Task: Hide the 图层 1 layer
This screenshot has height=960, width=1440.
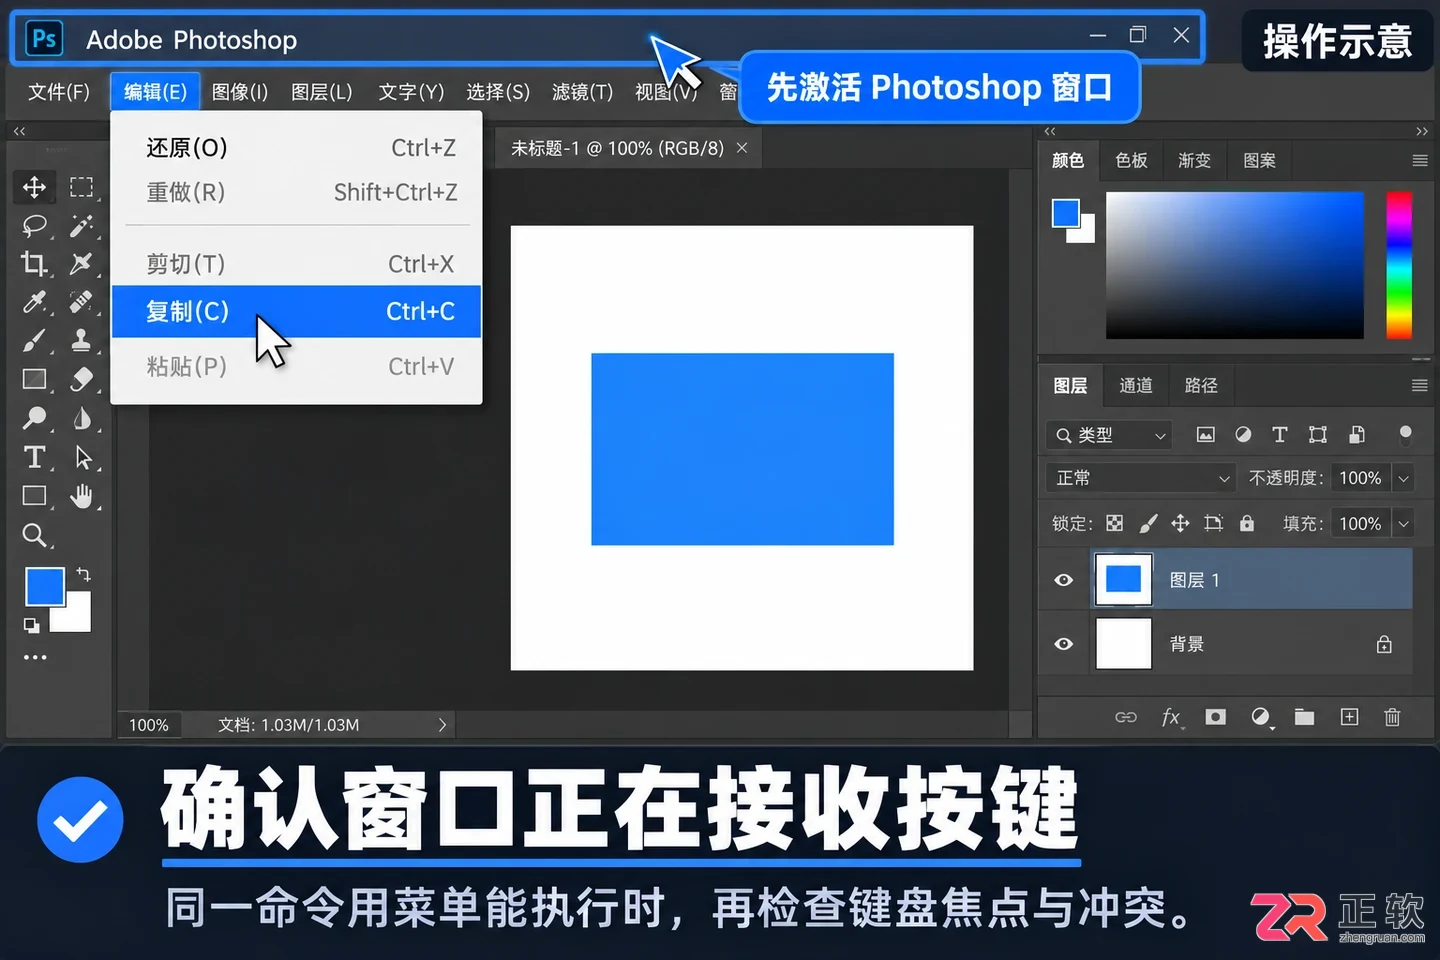Action: point(1064,580)
